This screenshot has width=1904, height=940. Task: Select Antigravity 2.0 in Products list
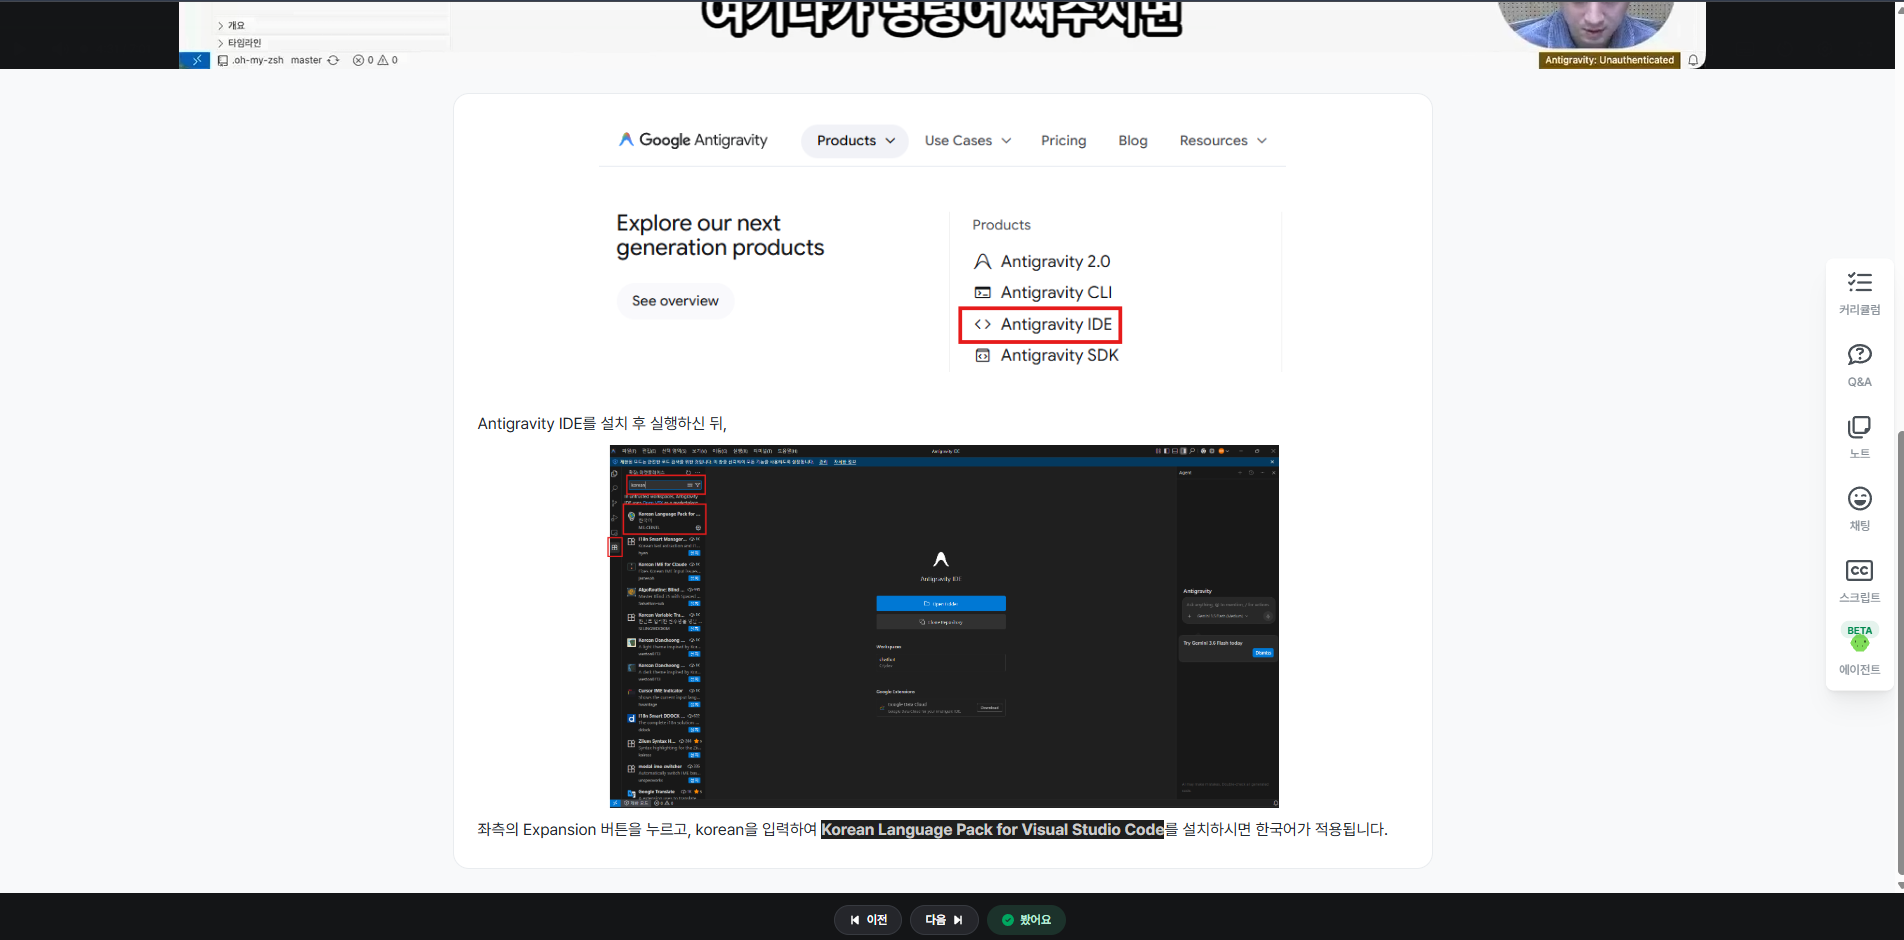(1042, 261)
